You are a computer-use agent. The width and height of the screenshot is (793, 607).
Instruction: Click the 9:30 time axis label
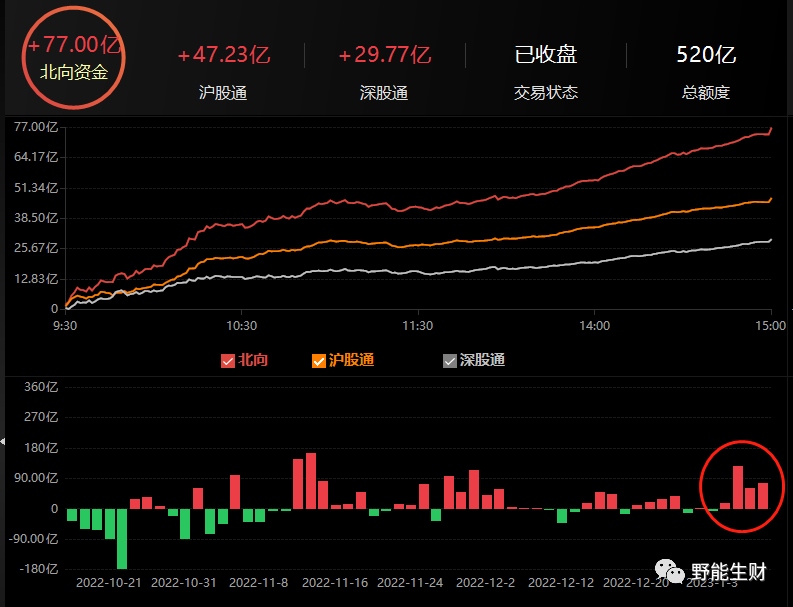(65, 326)
